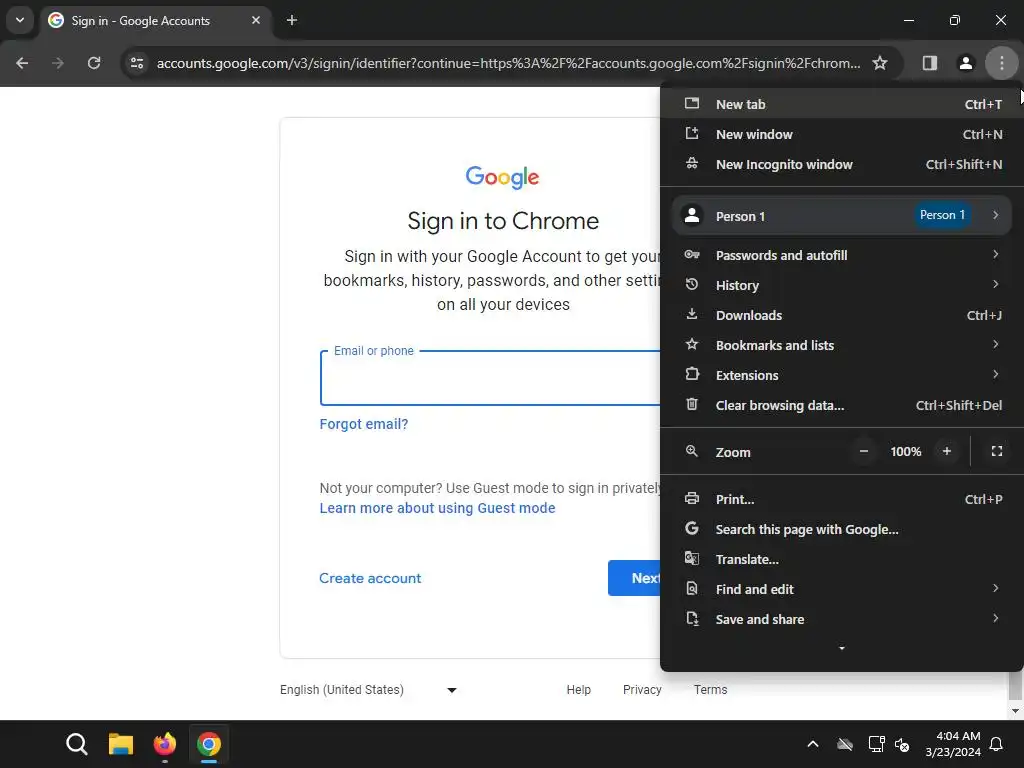Click the menu scroll-down arrow
1024x768 pixels.
point(842,648)
